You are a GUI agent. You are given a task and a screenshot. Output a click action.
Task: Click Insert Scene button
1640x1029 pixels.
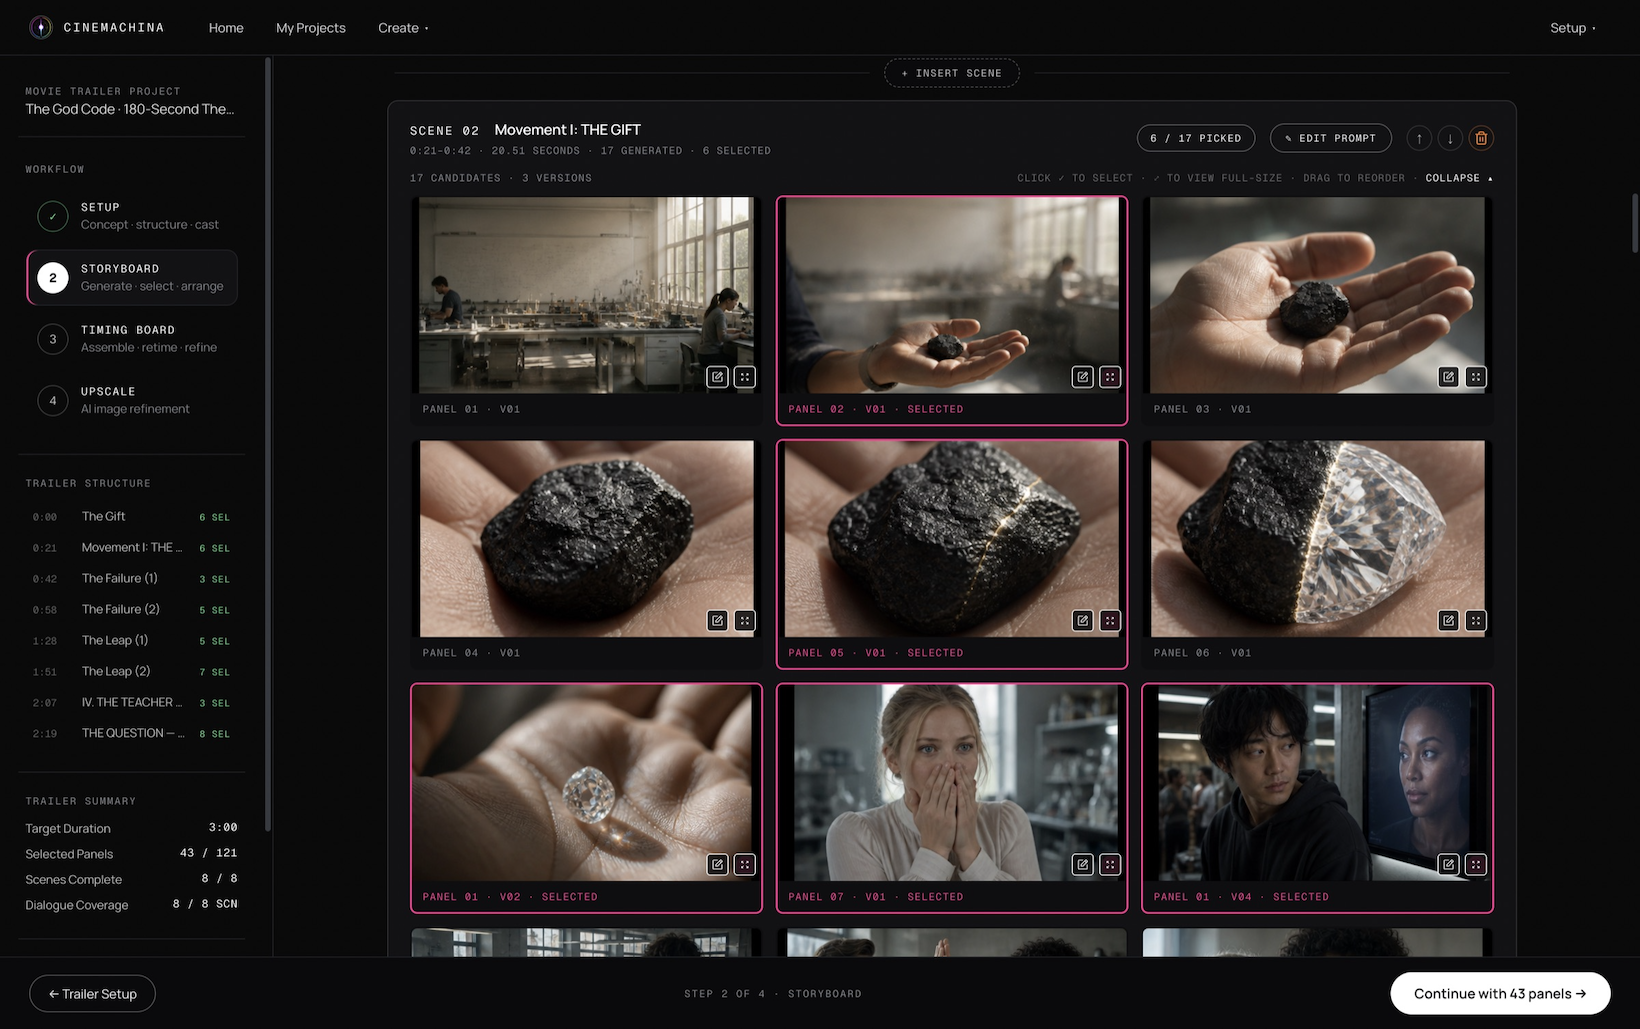(x=951, y=73)
